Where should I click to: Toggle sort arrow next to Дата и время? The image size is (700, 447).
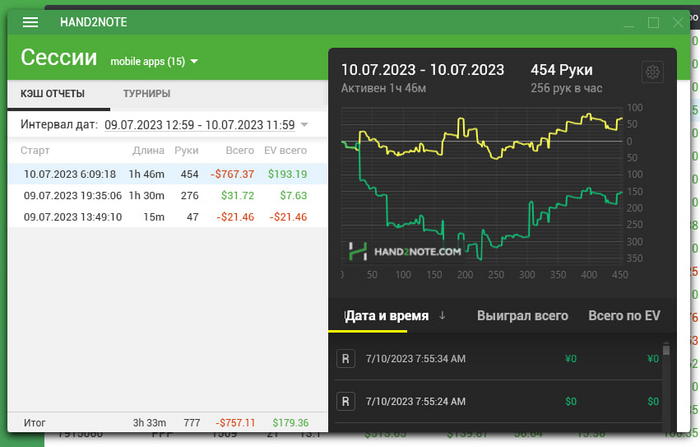442,315
